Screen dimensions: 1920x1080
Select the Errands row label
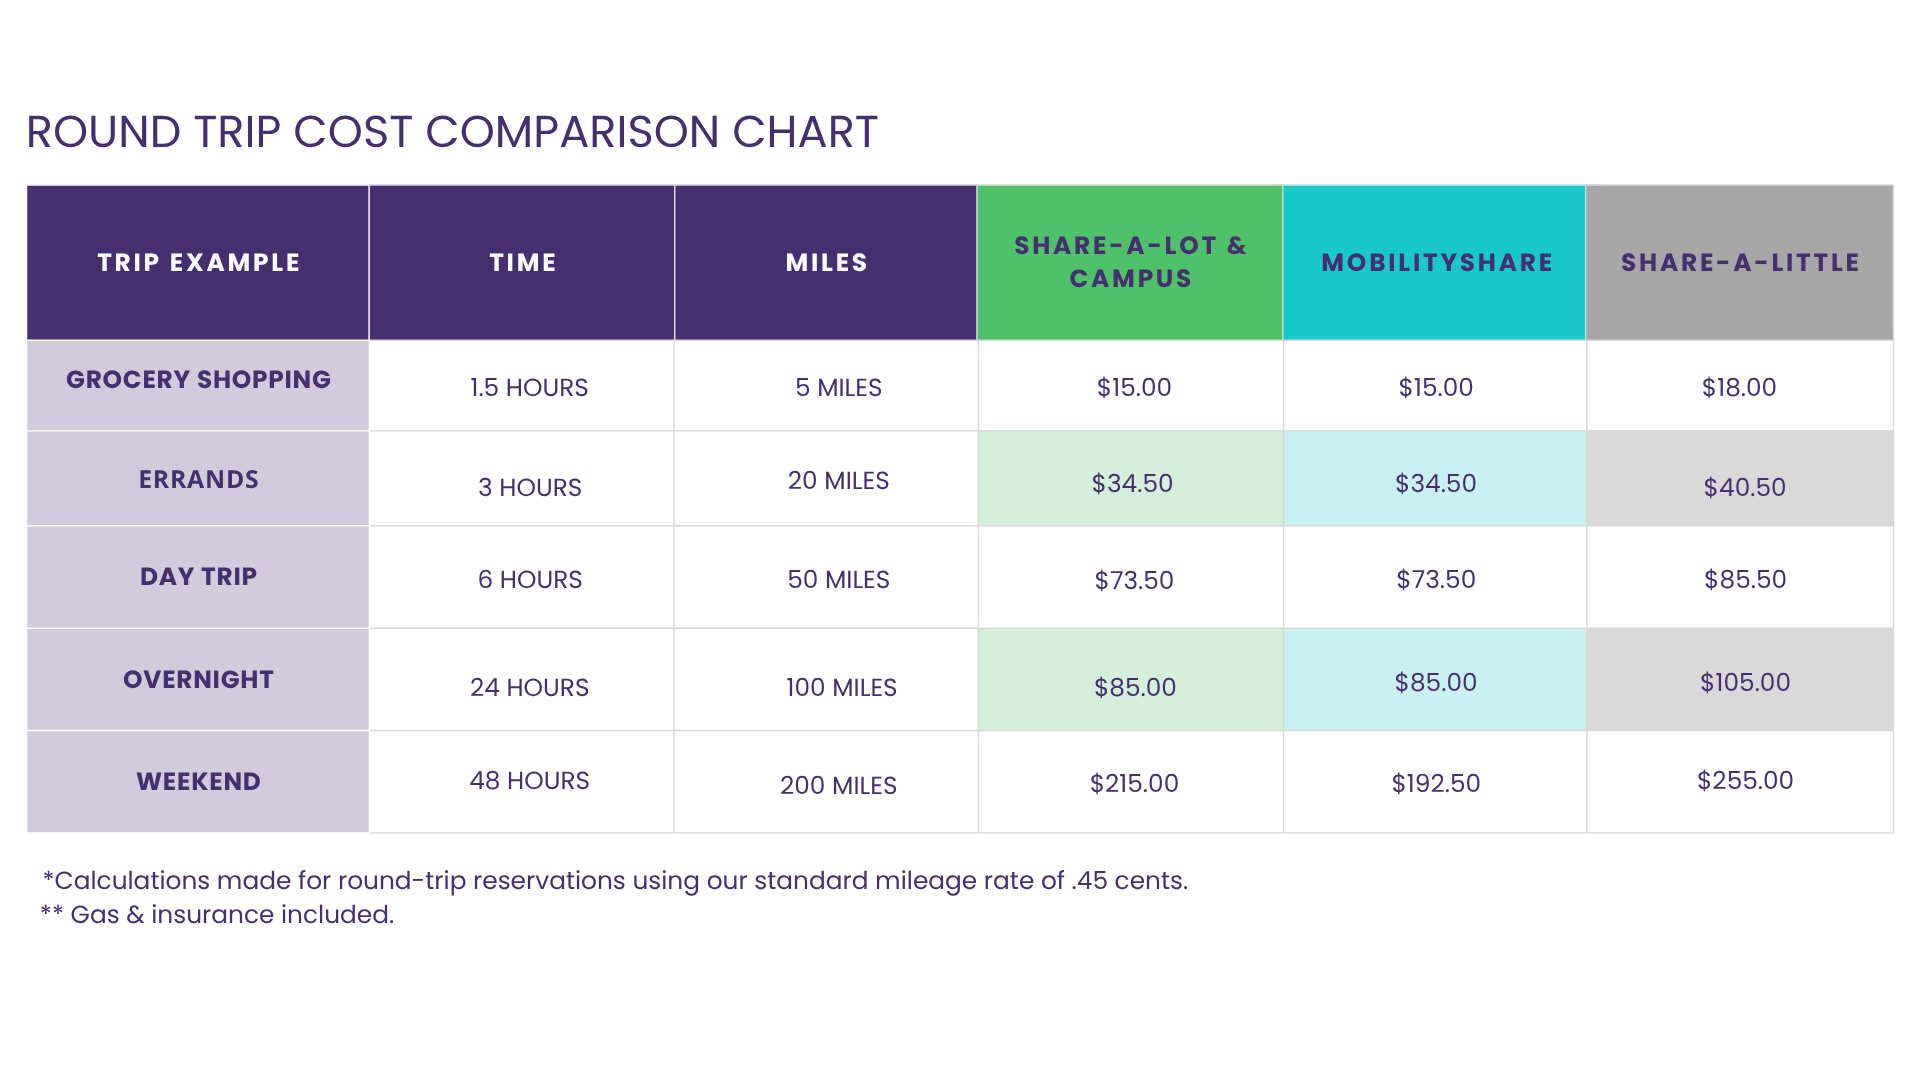click(198, 480)
